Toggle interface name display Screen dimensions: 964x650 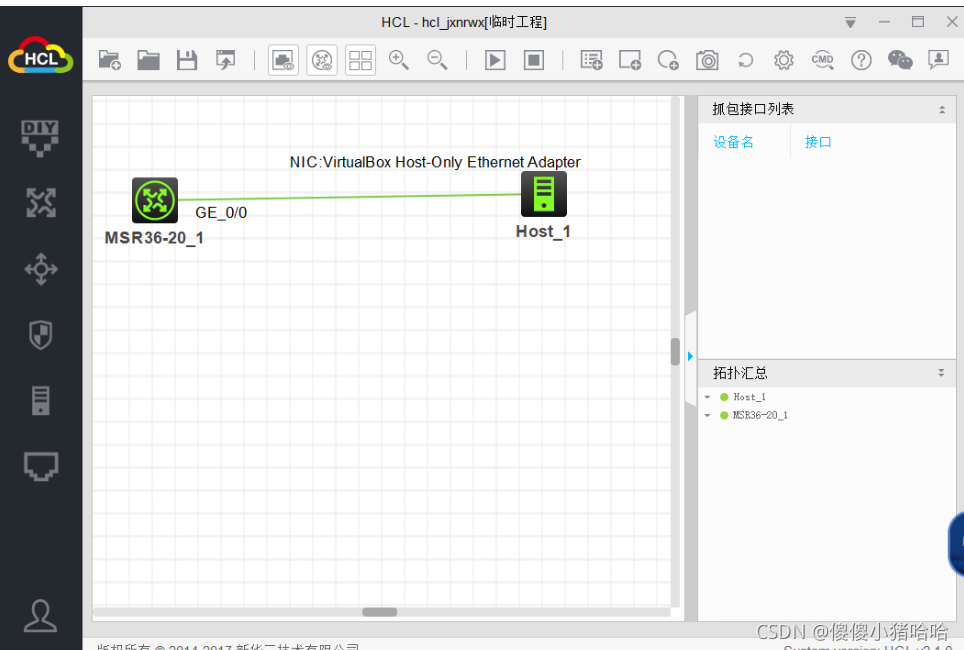[283, 60]
